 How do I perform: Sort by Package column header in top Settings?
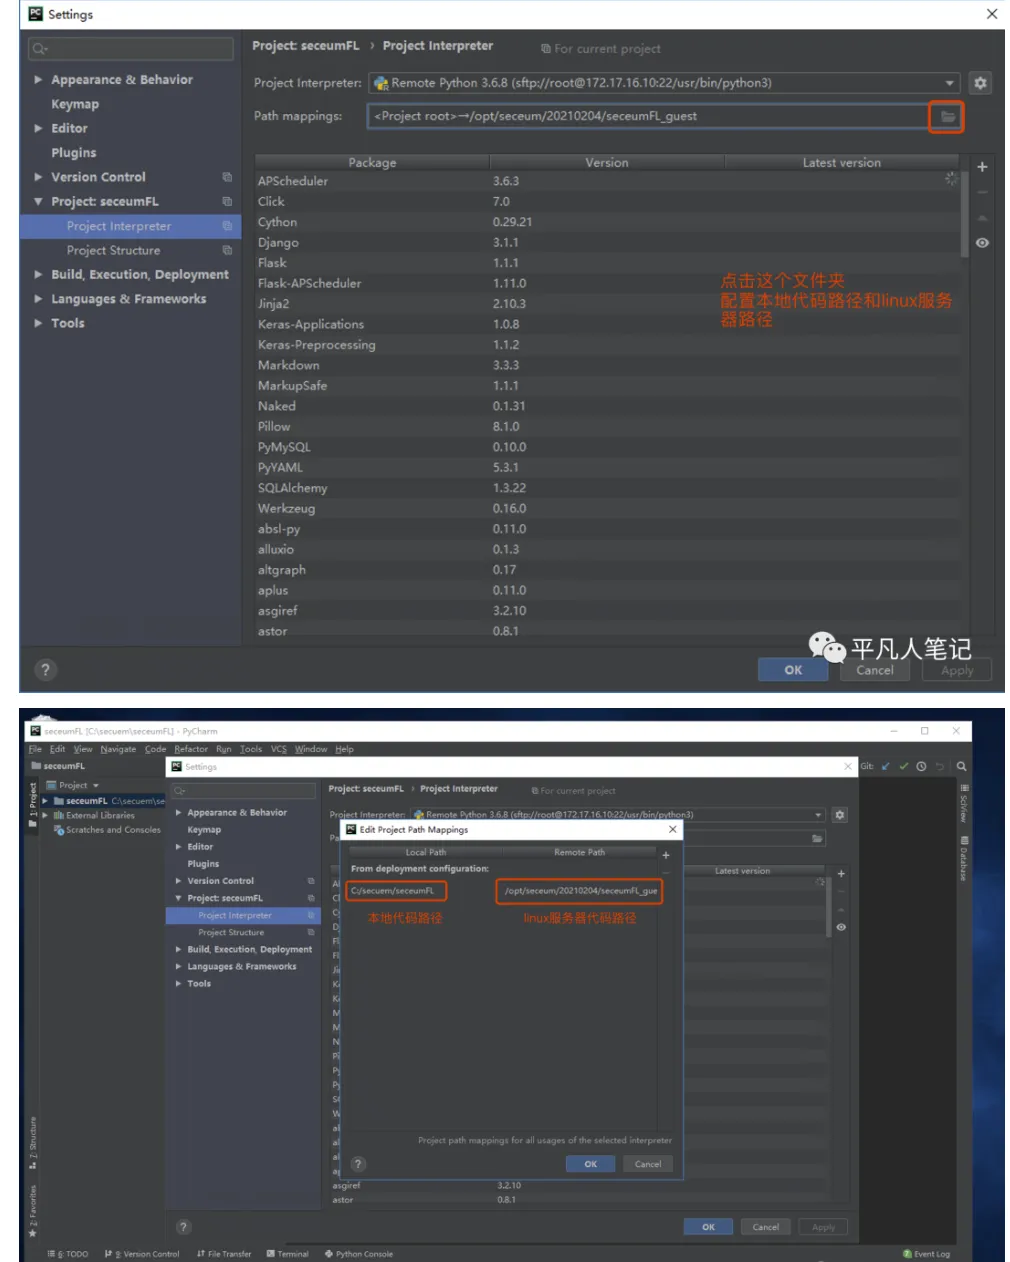[x=372, y=162]
